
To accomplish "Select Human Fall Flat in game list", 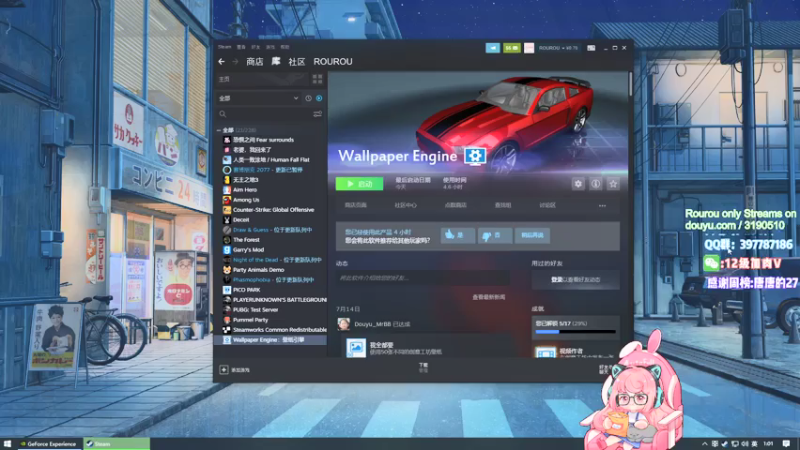I will point(271,160).
